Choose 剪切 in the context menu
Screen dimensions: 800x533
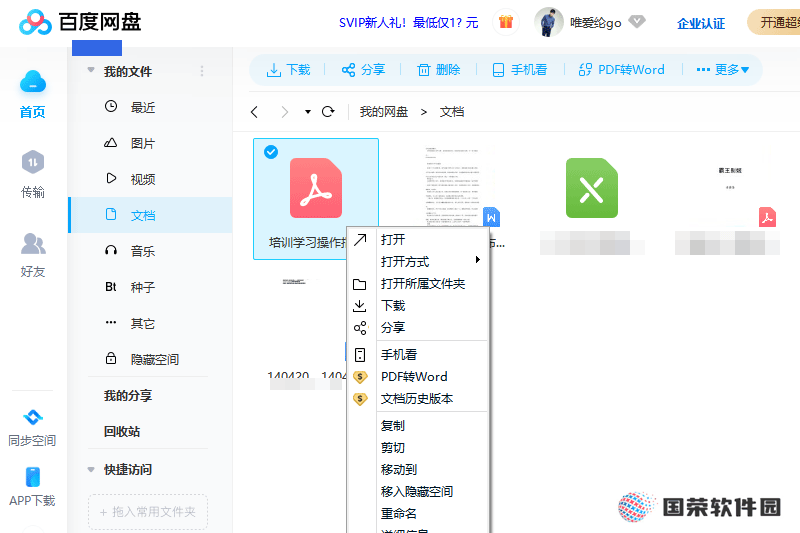tap(418, 448)
